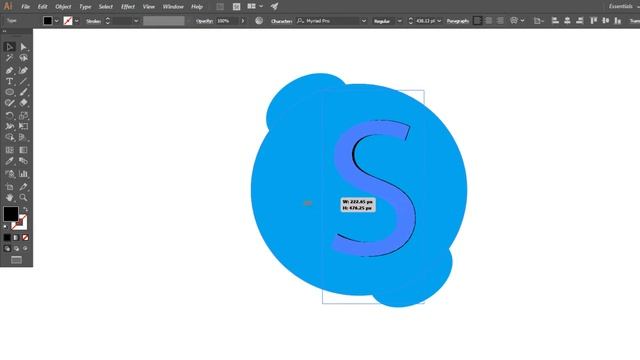Enable Draw Behind mode
The width and height of the screenshot is (640, 360).
[x=16, y=248]
